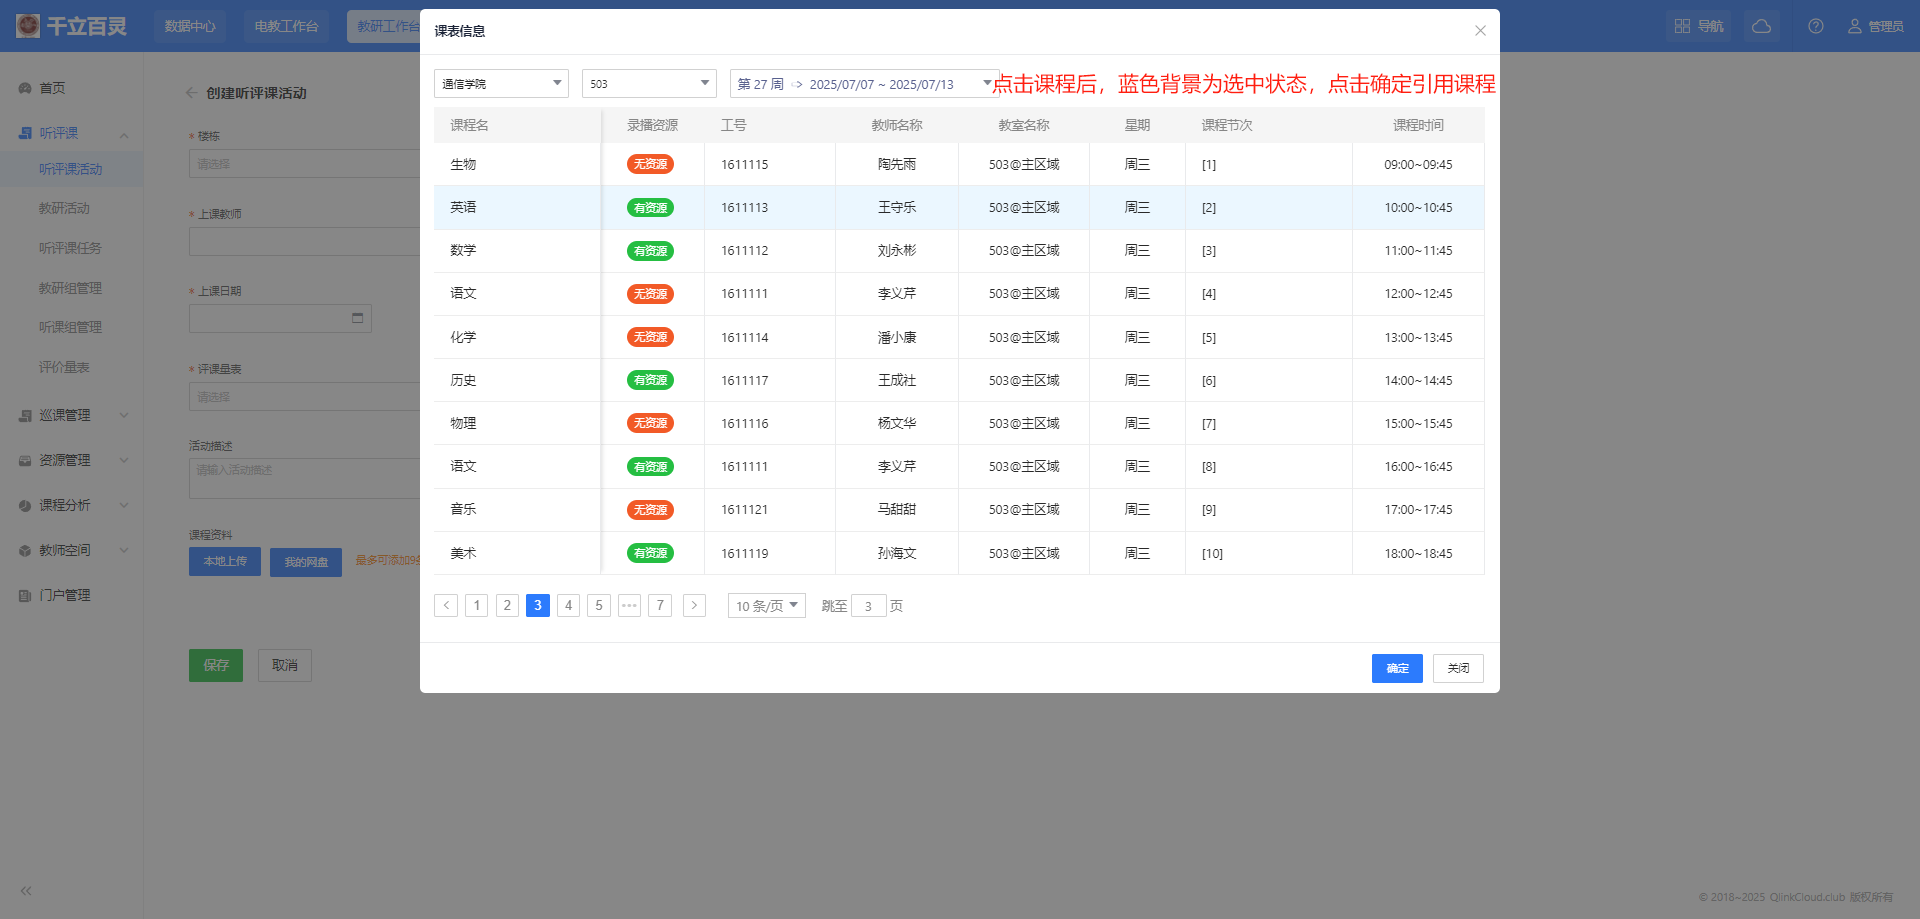Click the 关闭 button
The width and height of the screenshot is (1920, 919).
point(1458,668)
